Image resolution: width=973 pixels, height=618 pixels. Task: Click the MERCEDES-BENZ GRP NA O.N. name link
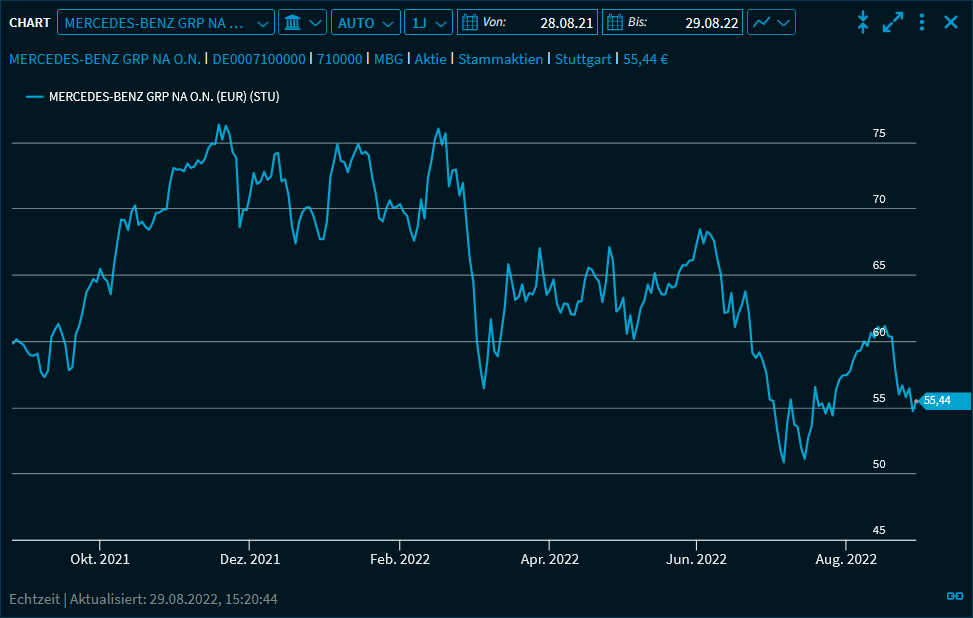tap(105, 60)
